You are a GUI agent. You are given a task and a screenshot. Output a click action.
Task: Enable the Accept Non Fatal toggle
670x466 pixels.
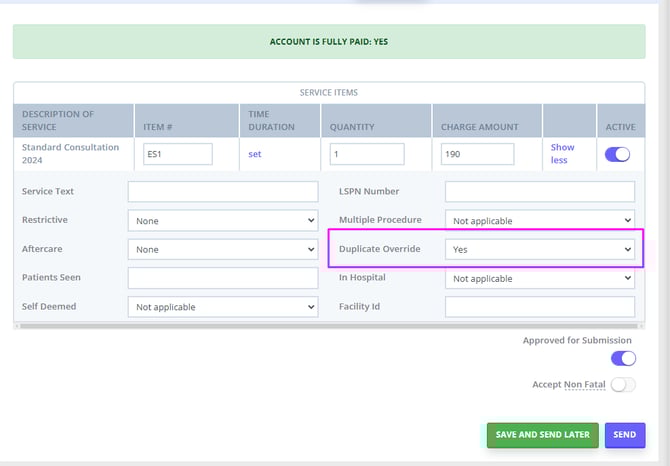(x=622, y=384)
